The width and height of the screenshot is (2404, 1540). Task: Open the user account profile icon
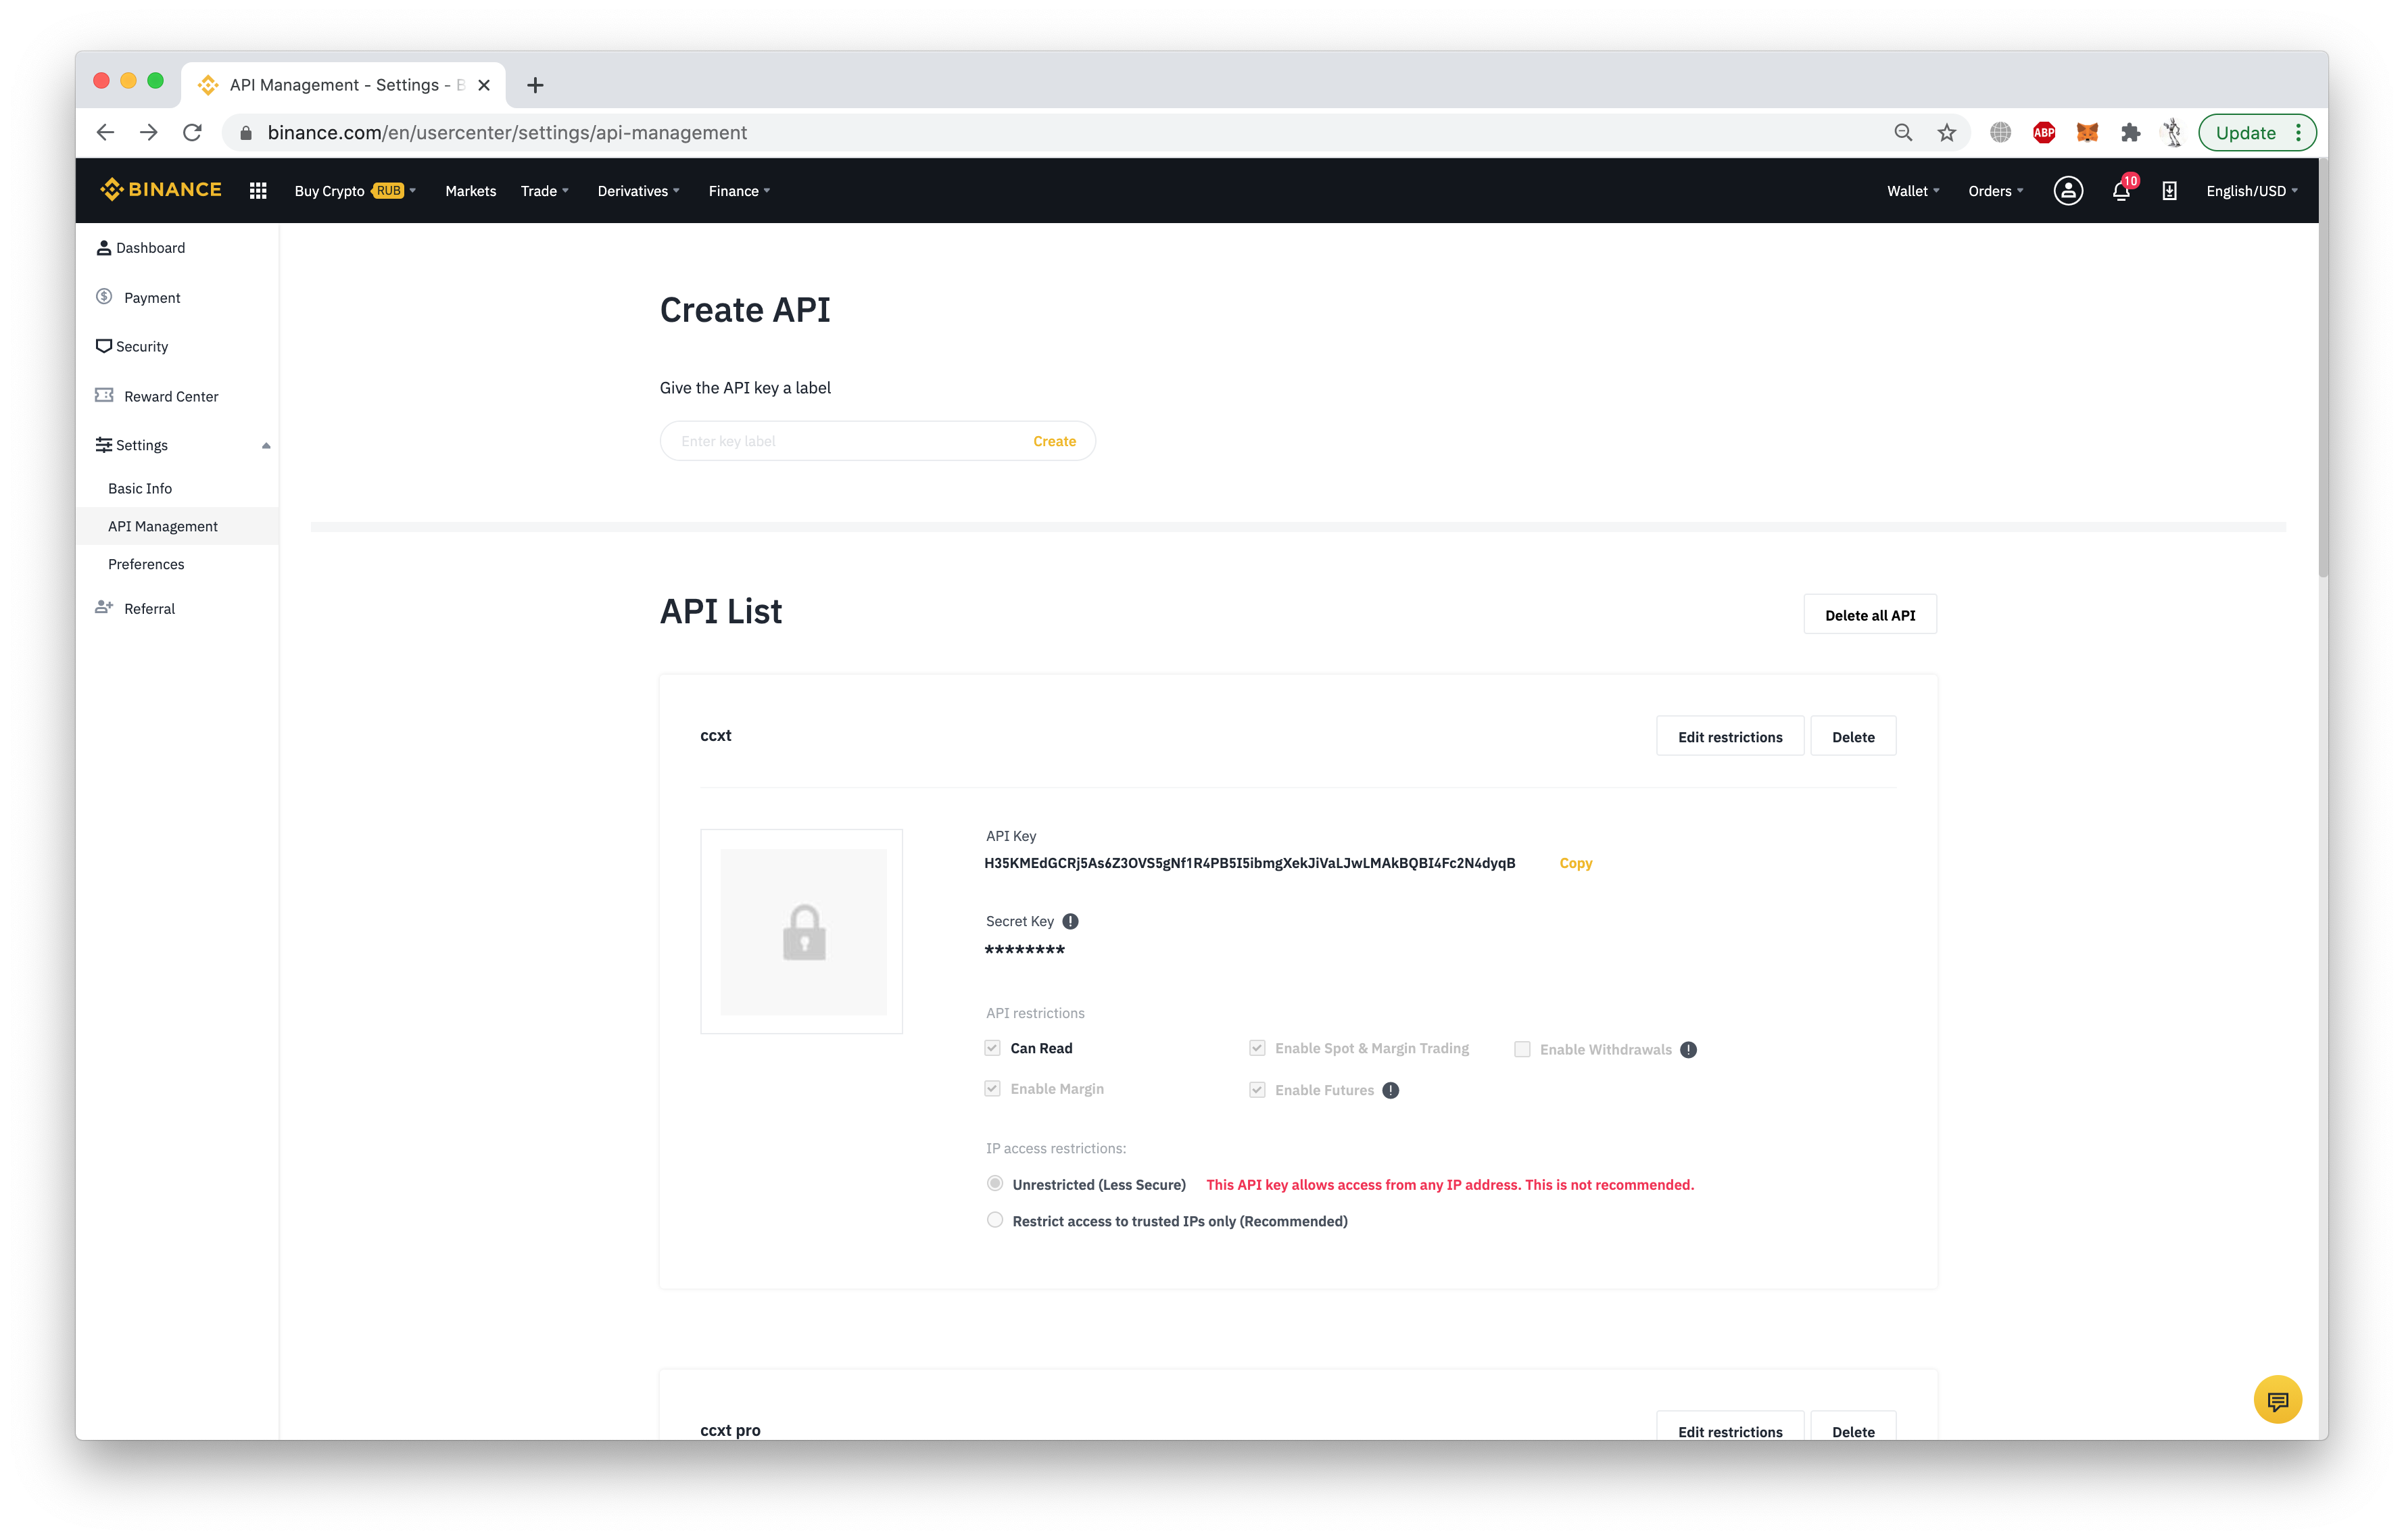(2068, 191)
